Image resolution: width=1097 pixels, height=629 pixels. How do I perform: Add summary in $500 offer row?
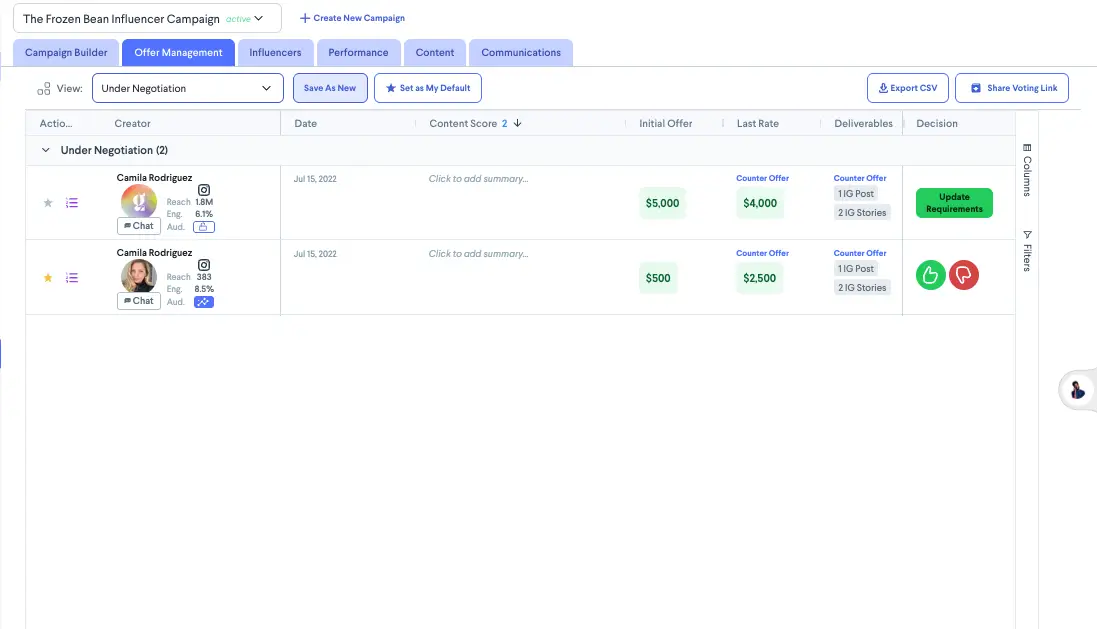tap(479, 253)
